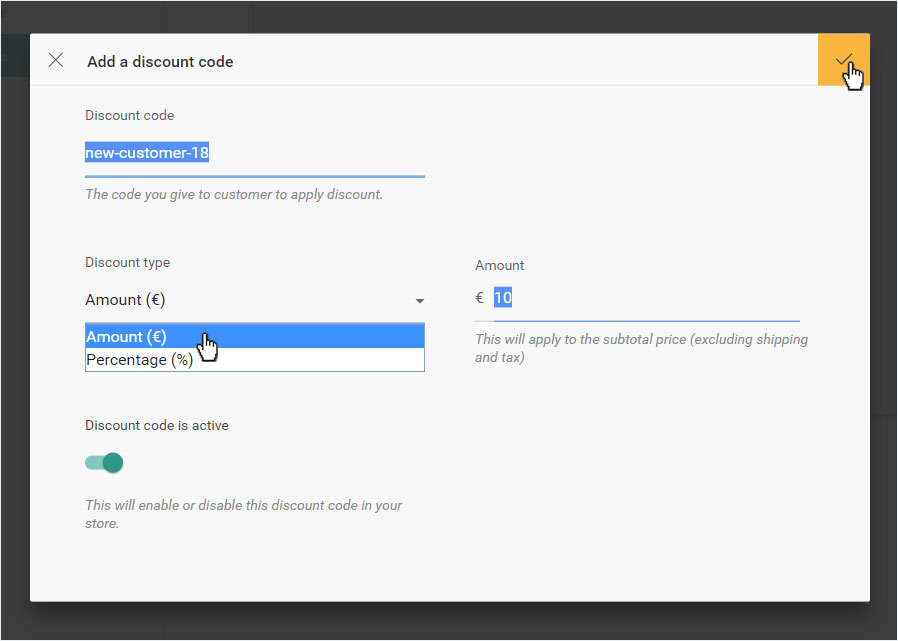The image size is (898, 641).
Task: Click the dimmed backdrop outside dialog
Action: coord(448,622)
